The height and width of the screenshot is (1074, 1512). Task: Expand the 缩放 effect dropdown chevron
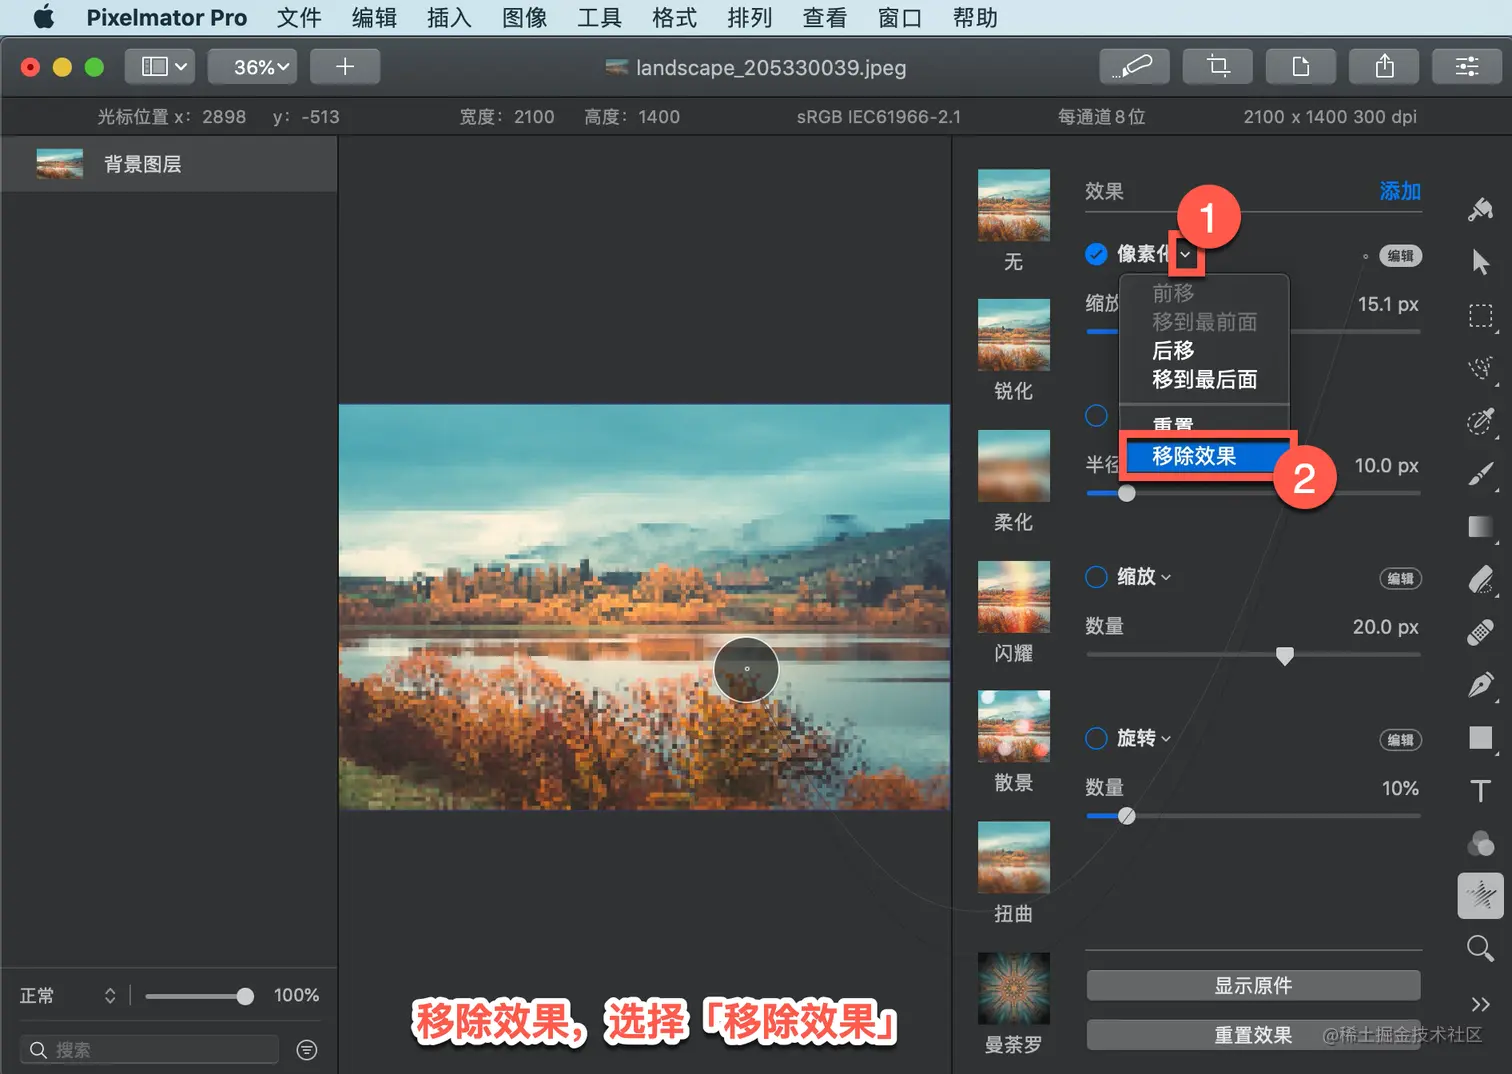(x=1166, y=578)
